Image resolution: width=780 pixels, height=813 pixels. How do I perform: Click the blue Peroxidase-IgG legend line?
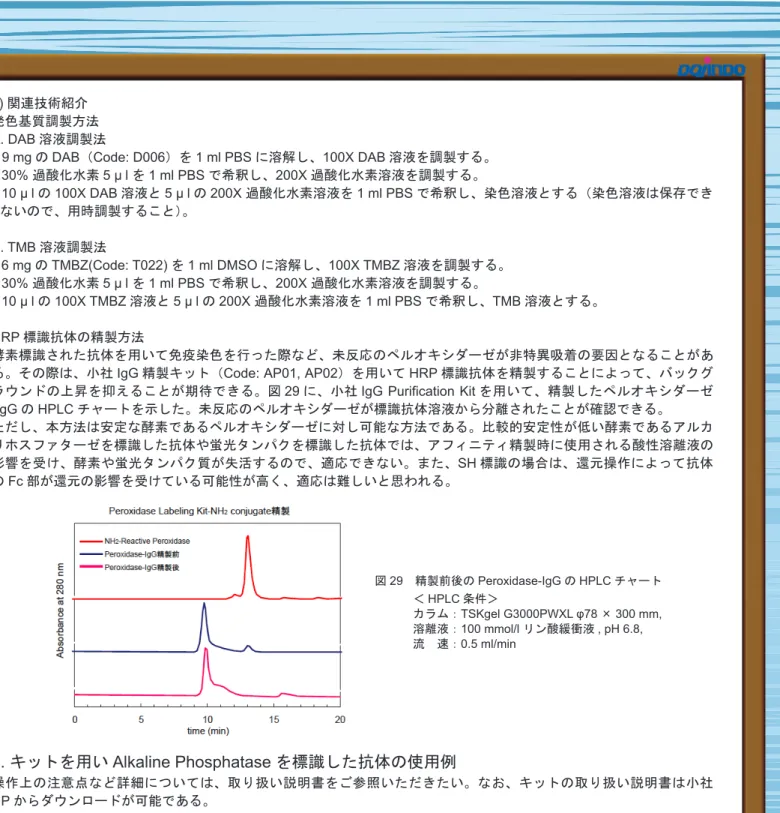coord(91,554)
